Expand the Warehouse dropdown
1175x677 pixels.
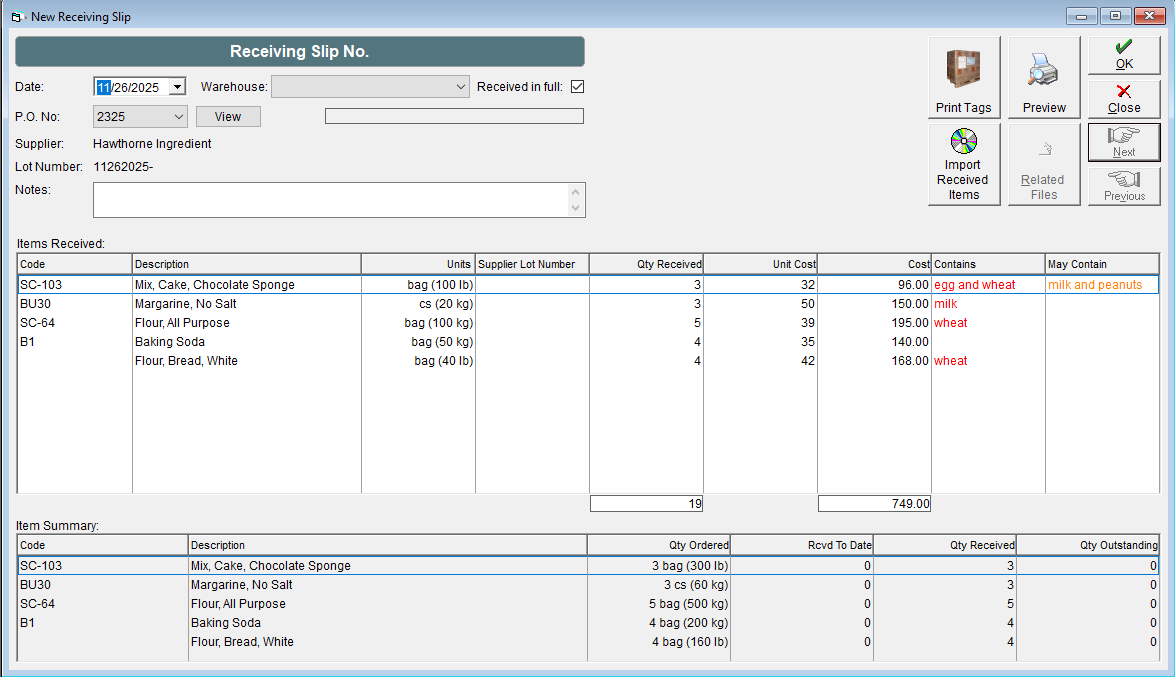tap(460, 87)
